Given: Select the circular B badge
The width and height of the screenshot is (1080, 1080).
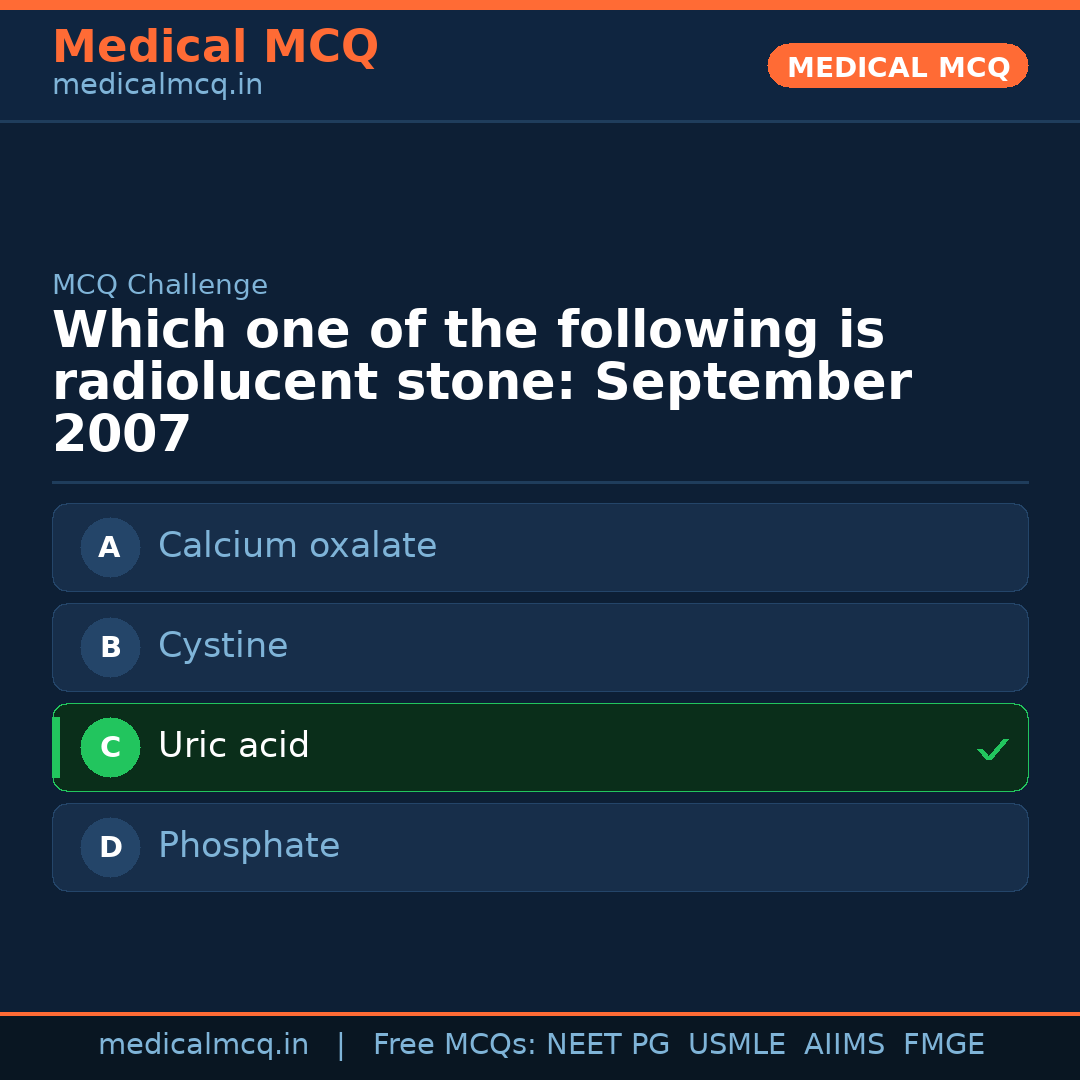Looking at the screenshot, I should click(x=110, y=647).
